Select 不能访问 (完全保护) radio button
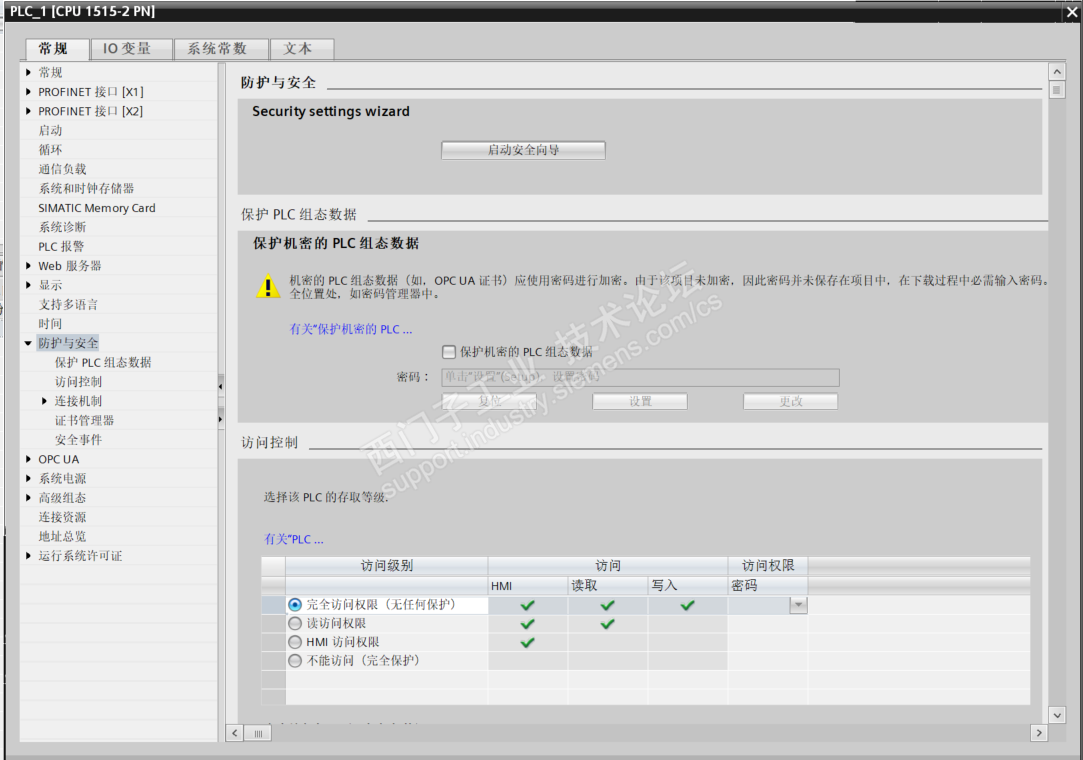The image size is (1083, 760). tap(295, 661)
